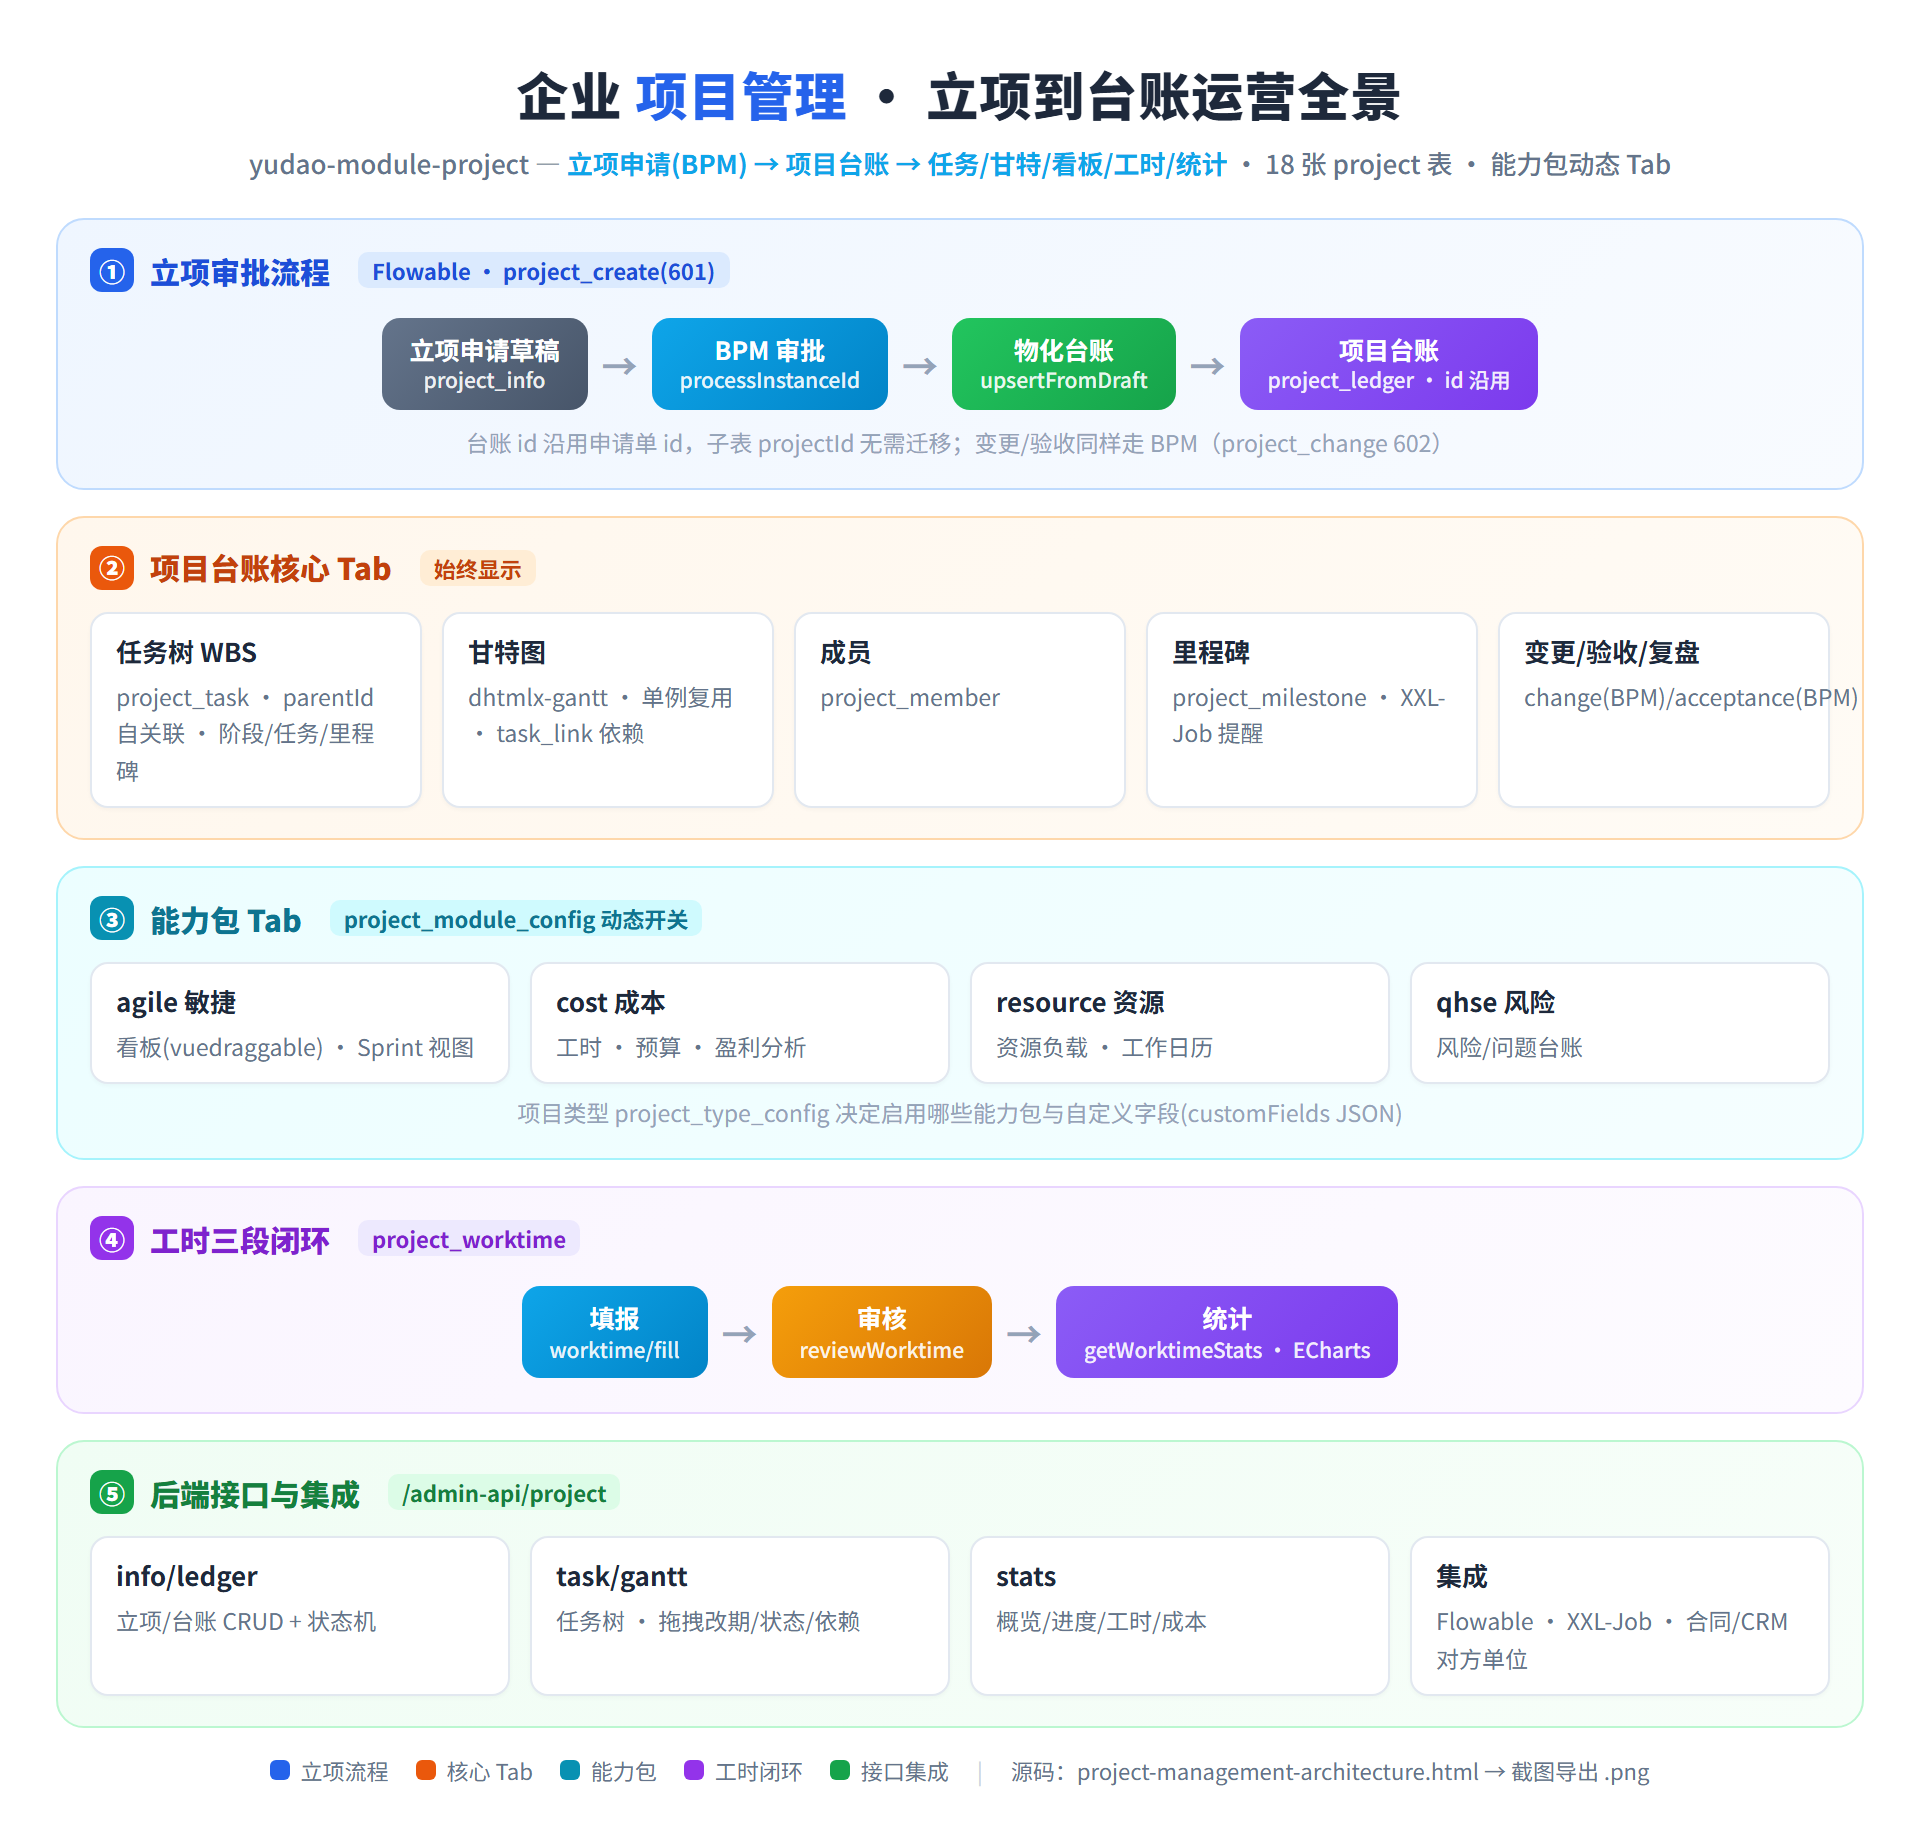Screen dimensions: 1920x1832
Task: Open the qhse 风险 capability card
Action: tap(1620, 1023)
